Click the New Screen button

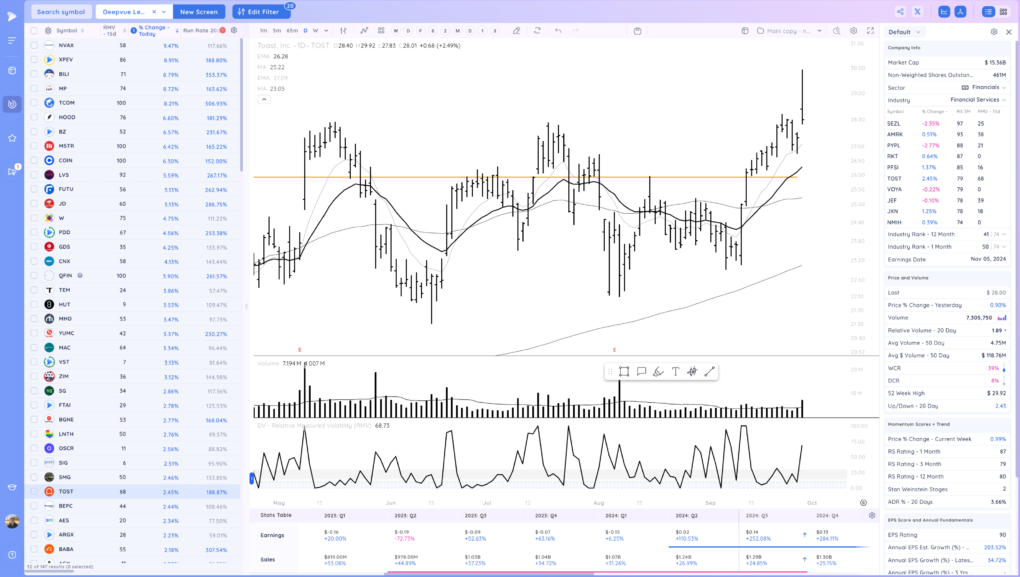coord(199,12)
